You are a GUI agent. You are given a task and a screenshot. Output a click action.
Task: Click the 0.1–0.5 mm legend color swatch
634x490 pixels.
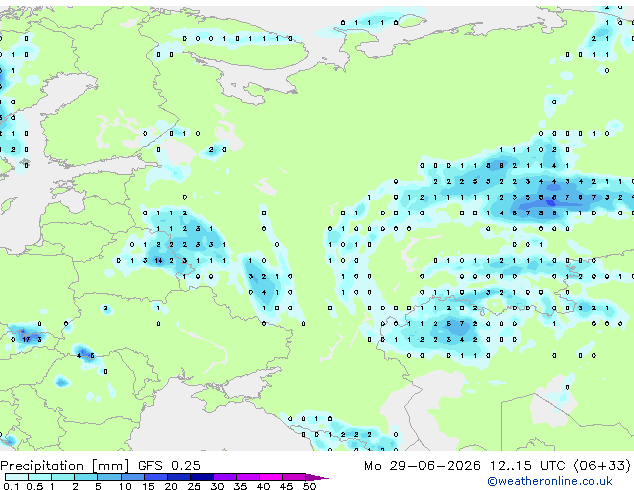click(x=17, y=477)
